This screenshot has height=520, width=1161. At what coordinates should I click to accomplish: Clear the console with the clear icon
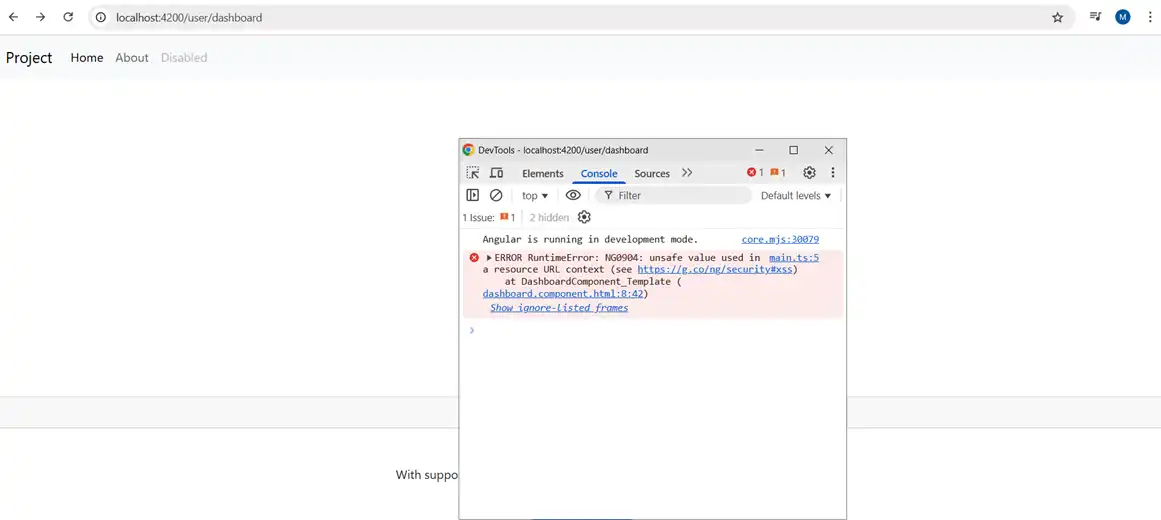496,196
